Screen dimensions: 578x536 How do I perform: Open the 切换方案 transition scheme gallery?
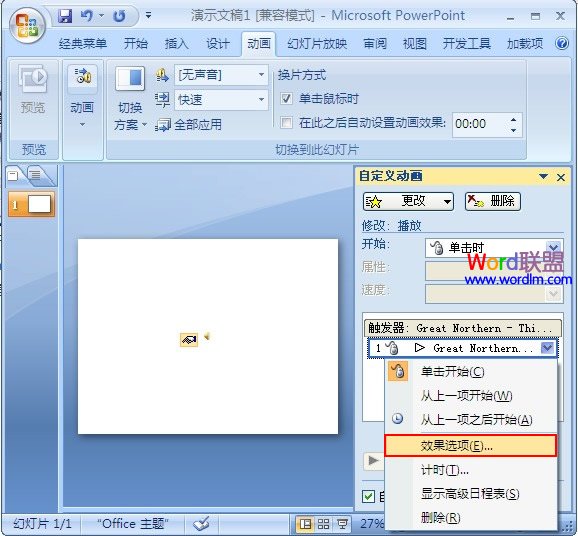click(x=130, y=99)
